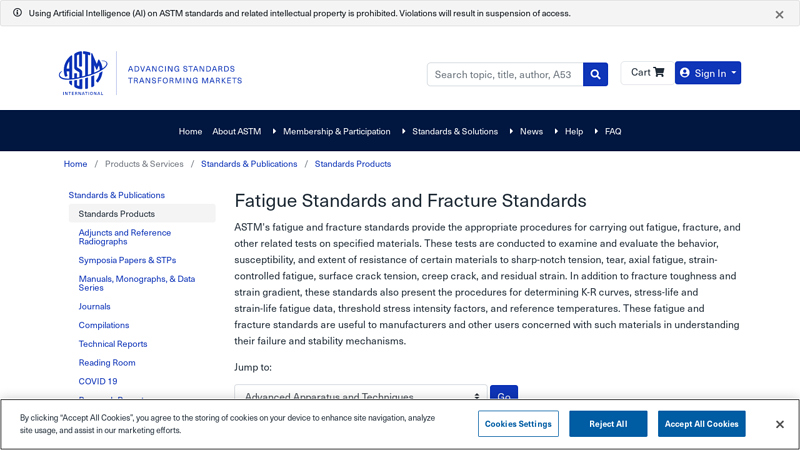Expand Membership & Participation menu
Screen dimensions: 800x450
click(x=336, y=131)
